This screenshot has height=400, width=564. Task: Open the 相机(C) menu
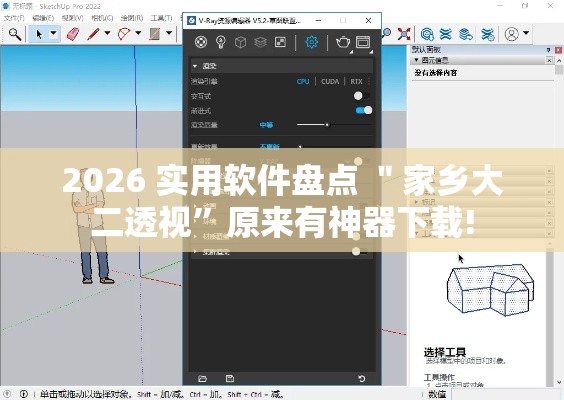pos(102,18)
